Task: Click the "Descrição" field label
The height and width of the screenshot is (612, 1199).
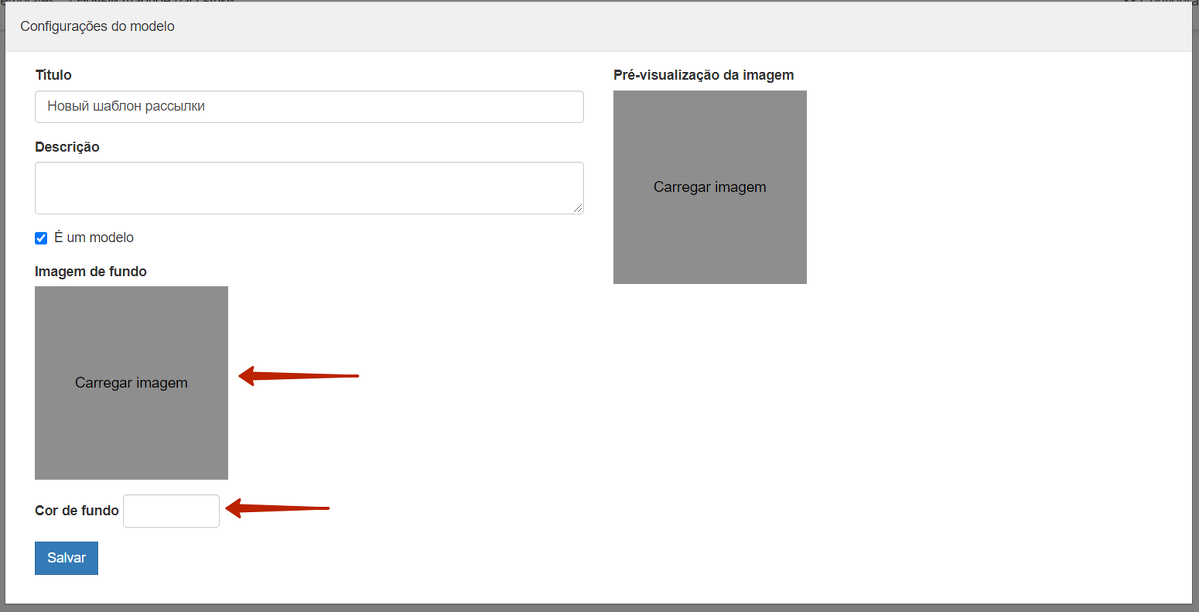Action: [x=67, y=147]
